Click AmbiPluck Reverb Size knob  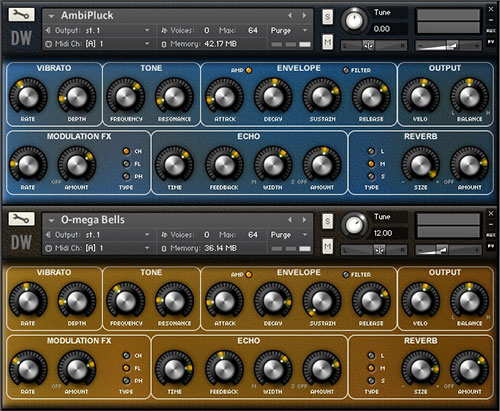[x=421, y=165]
